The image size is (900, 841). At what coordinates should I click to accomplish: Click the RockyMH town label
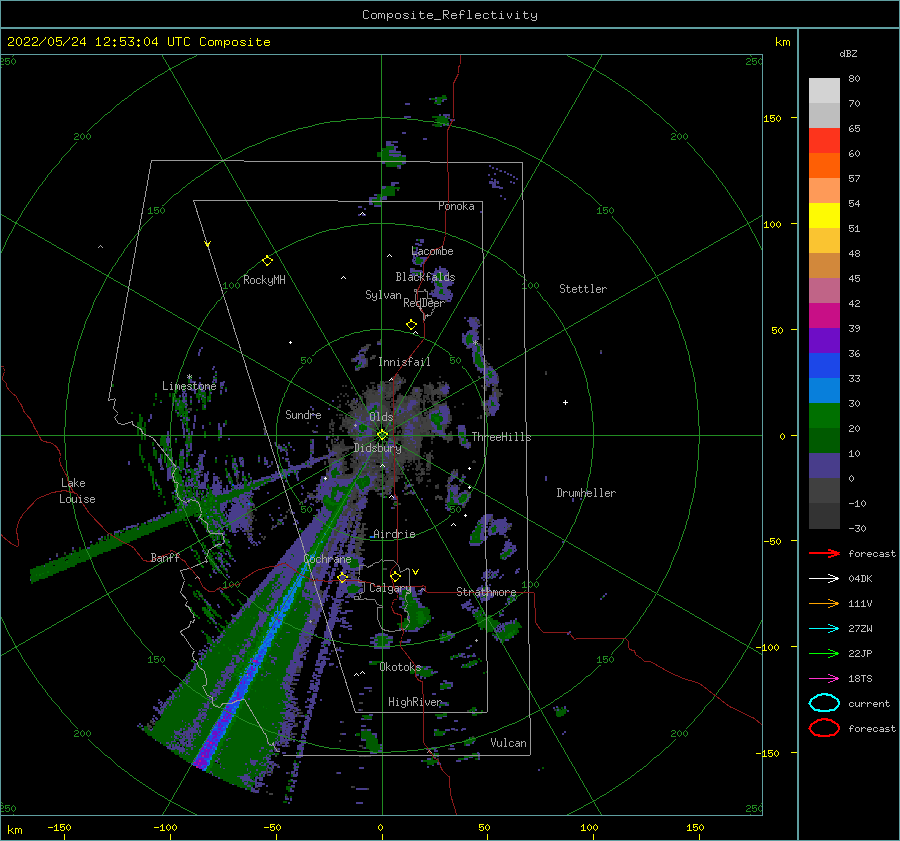coord(264,280)
